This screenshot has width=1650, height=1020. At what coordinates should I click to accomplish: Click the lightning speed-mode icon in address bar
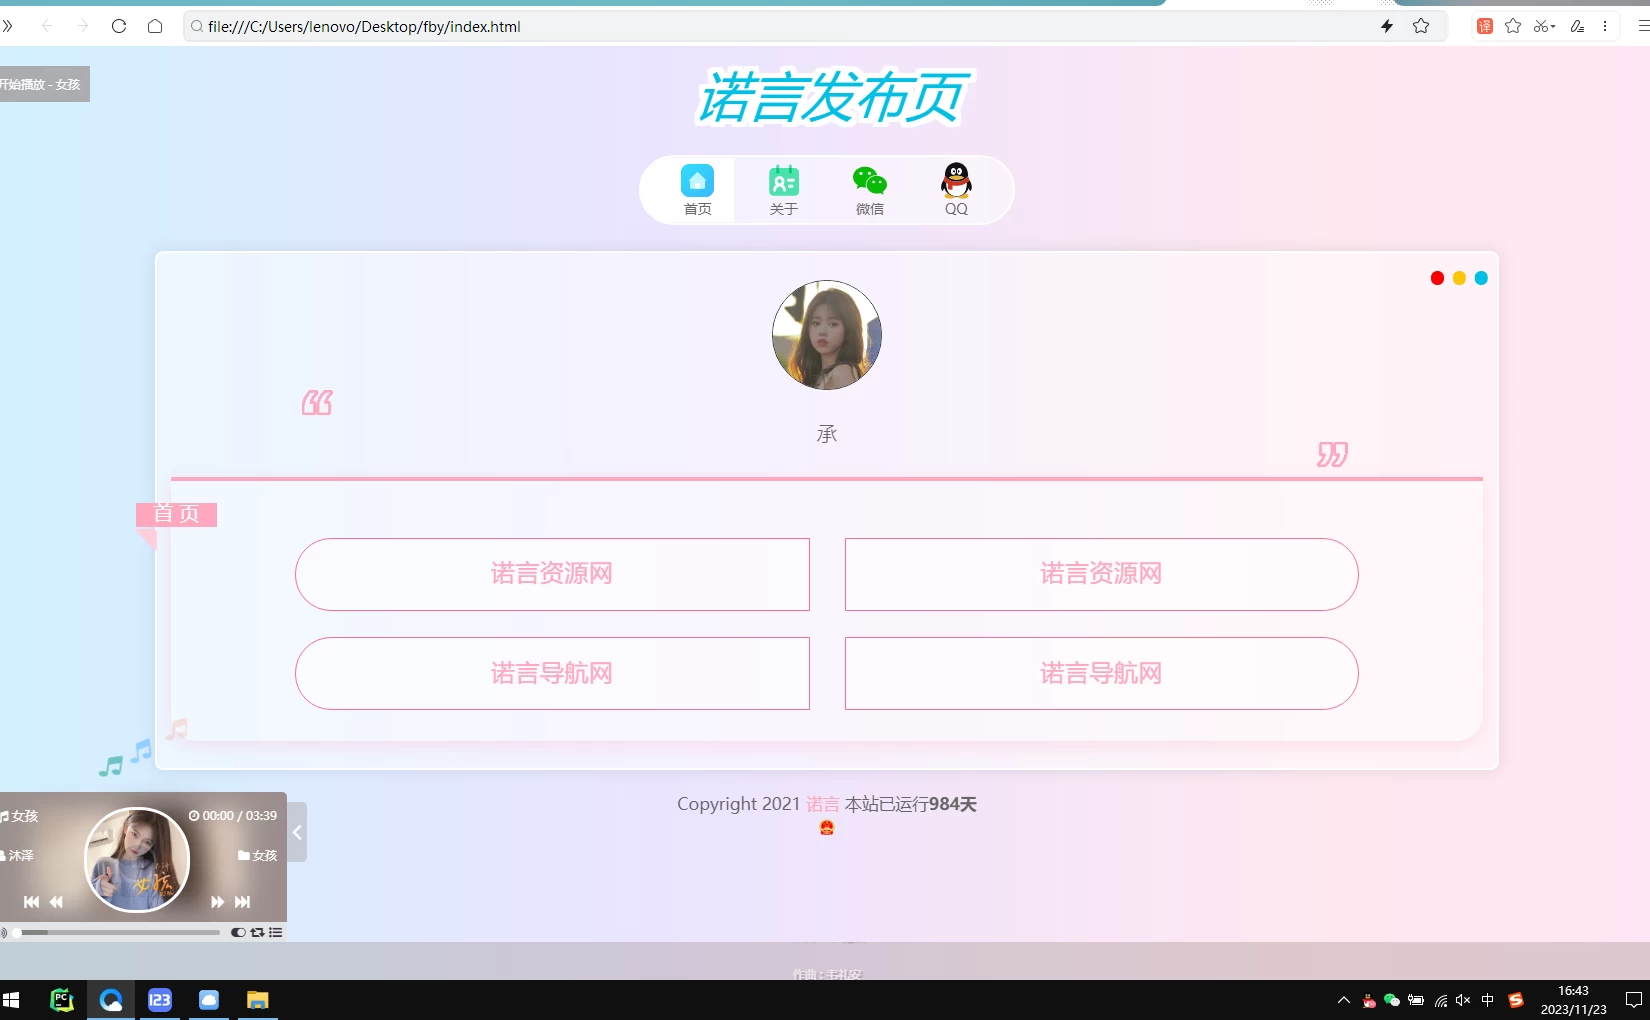click(1387, 26)
